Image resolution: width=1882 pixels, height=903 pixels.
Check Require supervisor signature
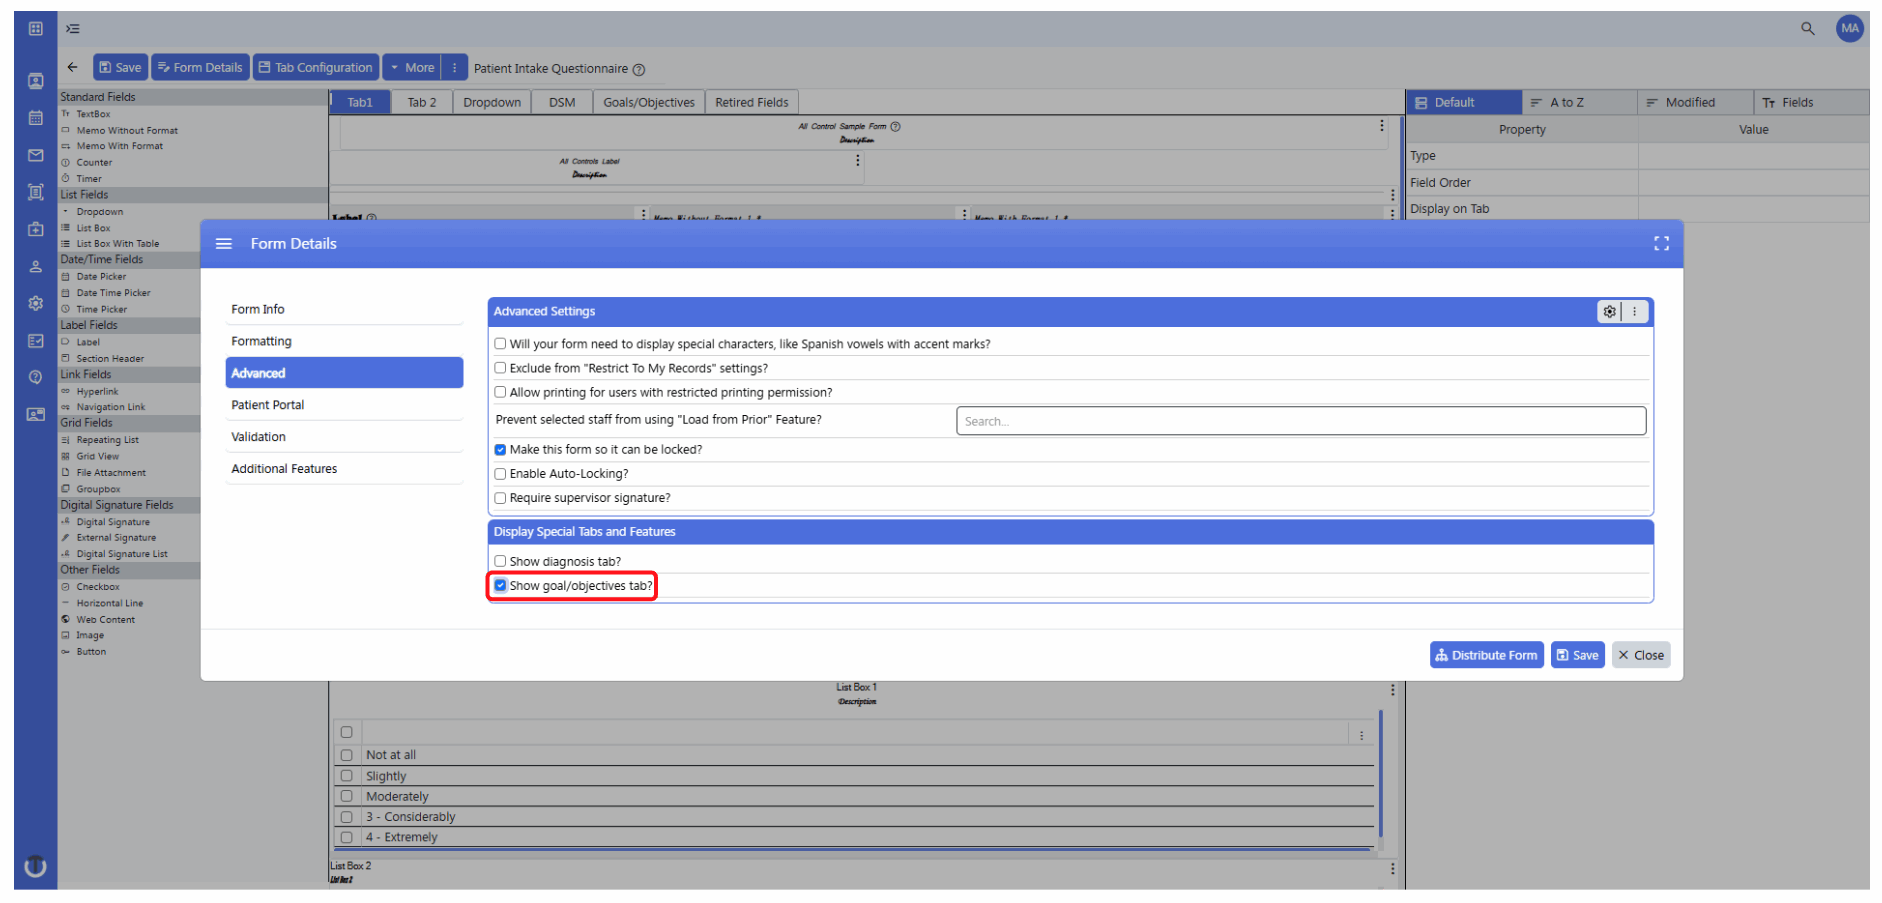(x=500, y=498)
